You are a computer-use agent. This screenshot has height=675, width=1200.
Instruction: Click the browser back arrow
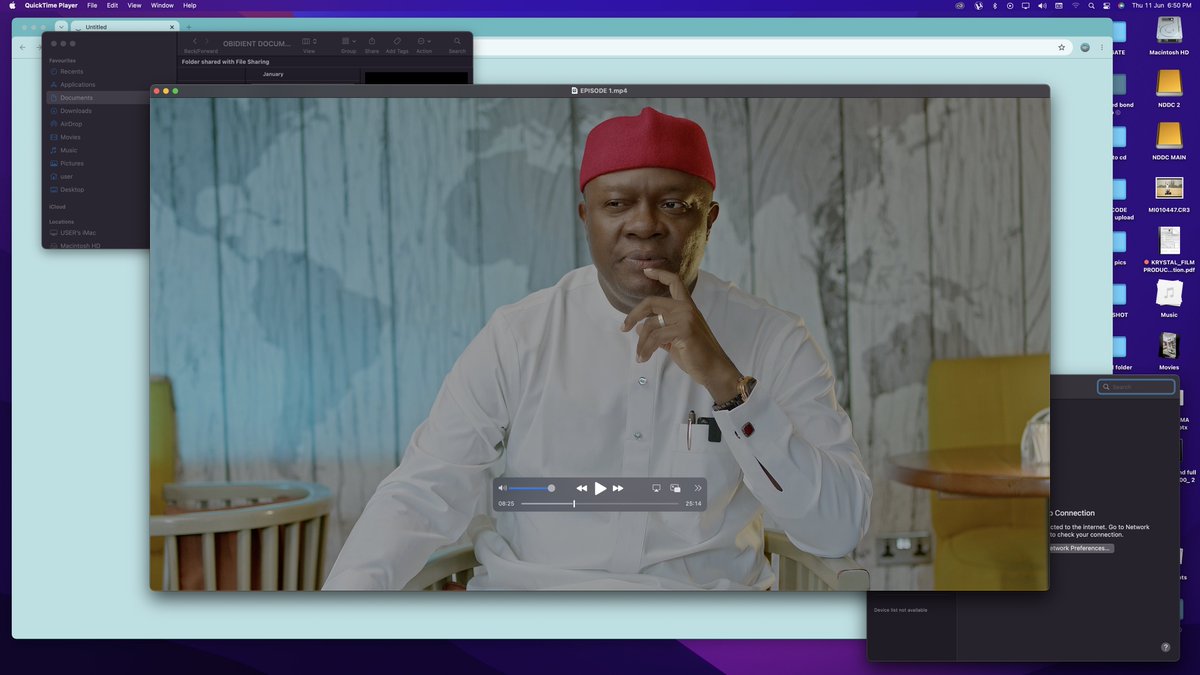[x=24, y=47]
